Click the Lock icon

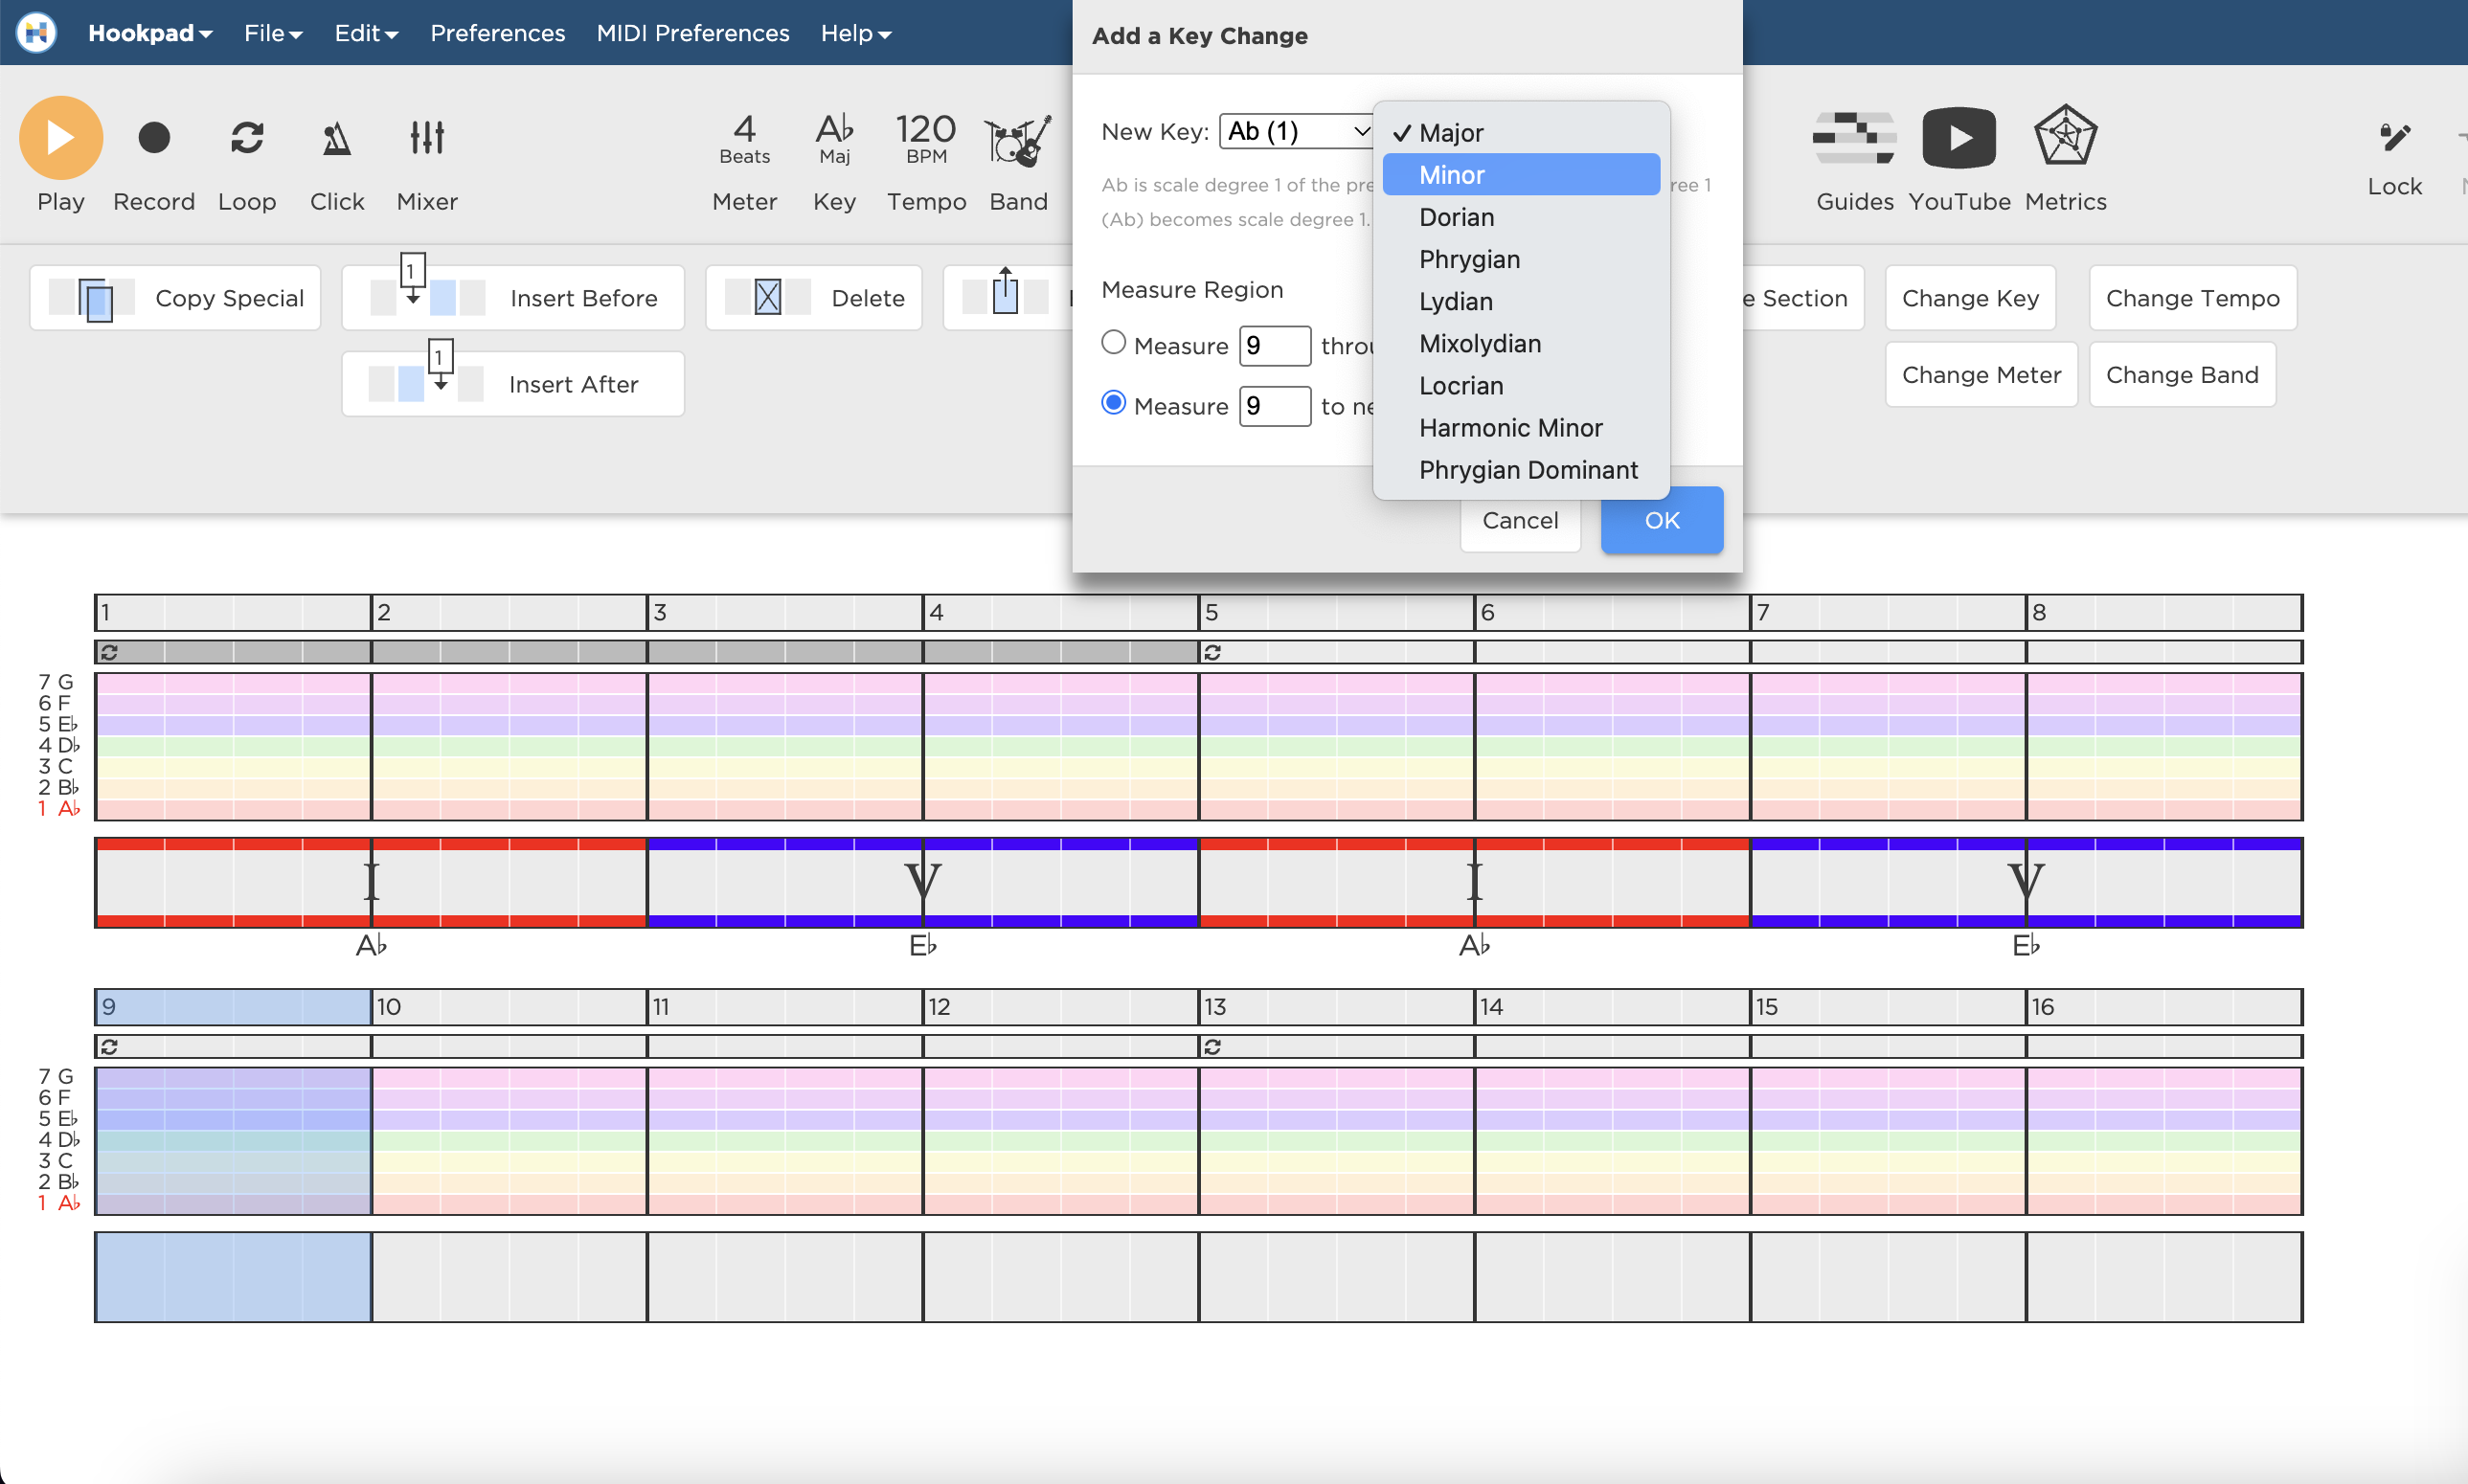coord(2394,137)
